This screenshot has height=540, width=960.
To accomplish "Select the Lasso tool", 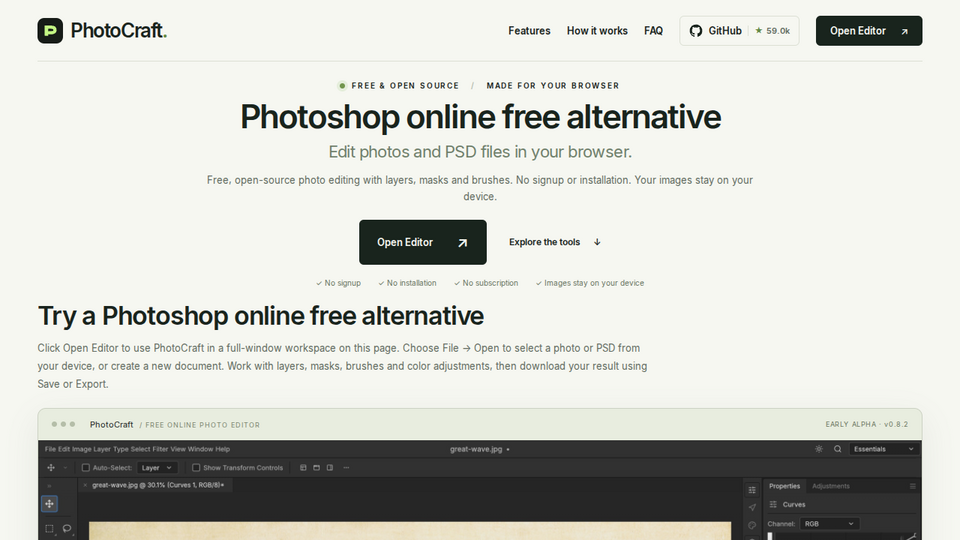I will (x=67, y=528).
